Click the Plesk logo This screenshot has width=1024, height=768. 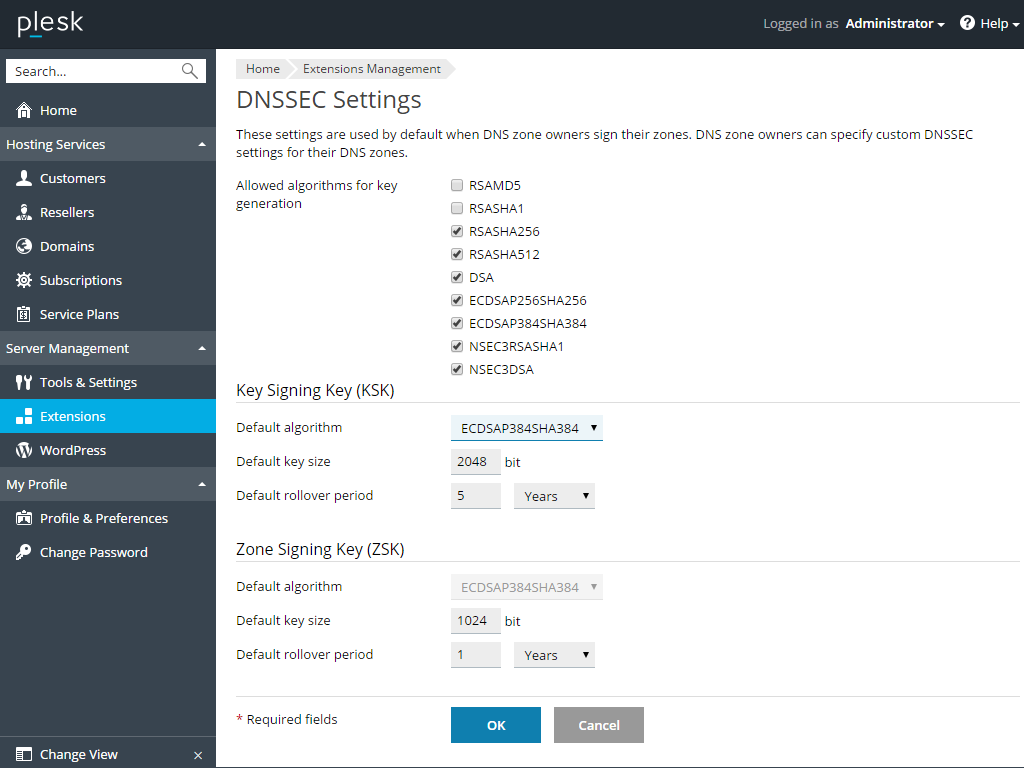click(x=50, y=24)
